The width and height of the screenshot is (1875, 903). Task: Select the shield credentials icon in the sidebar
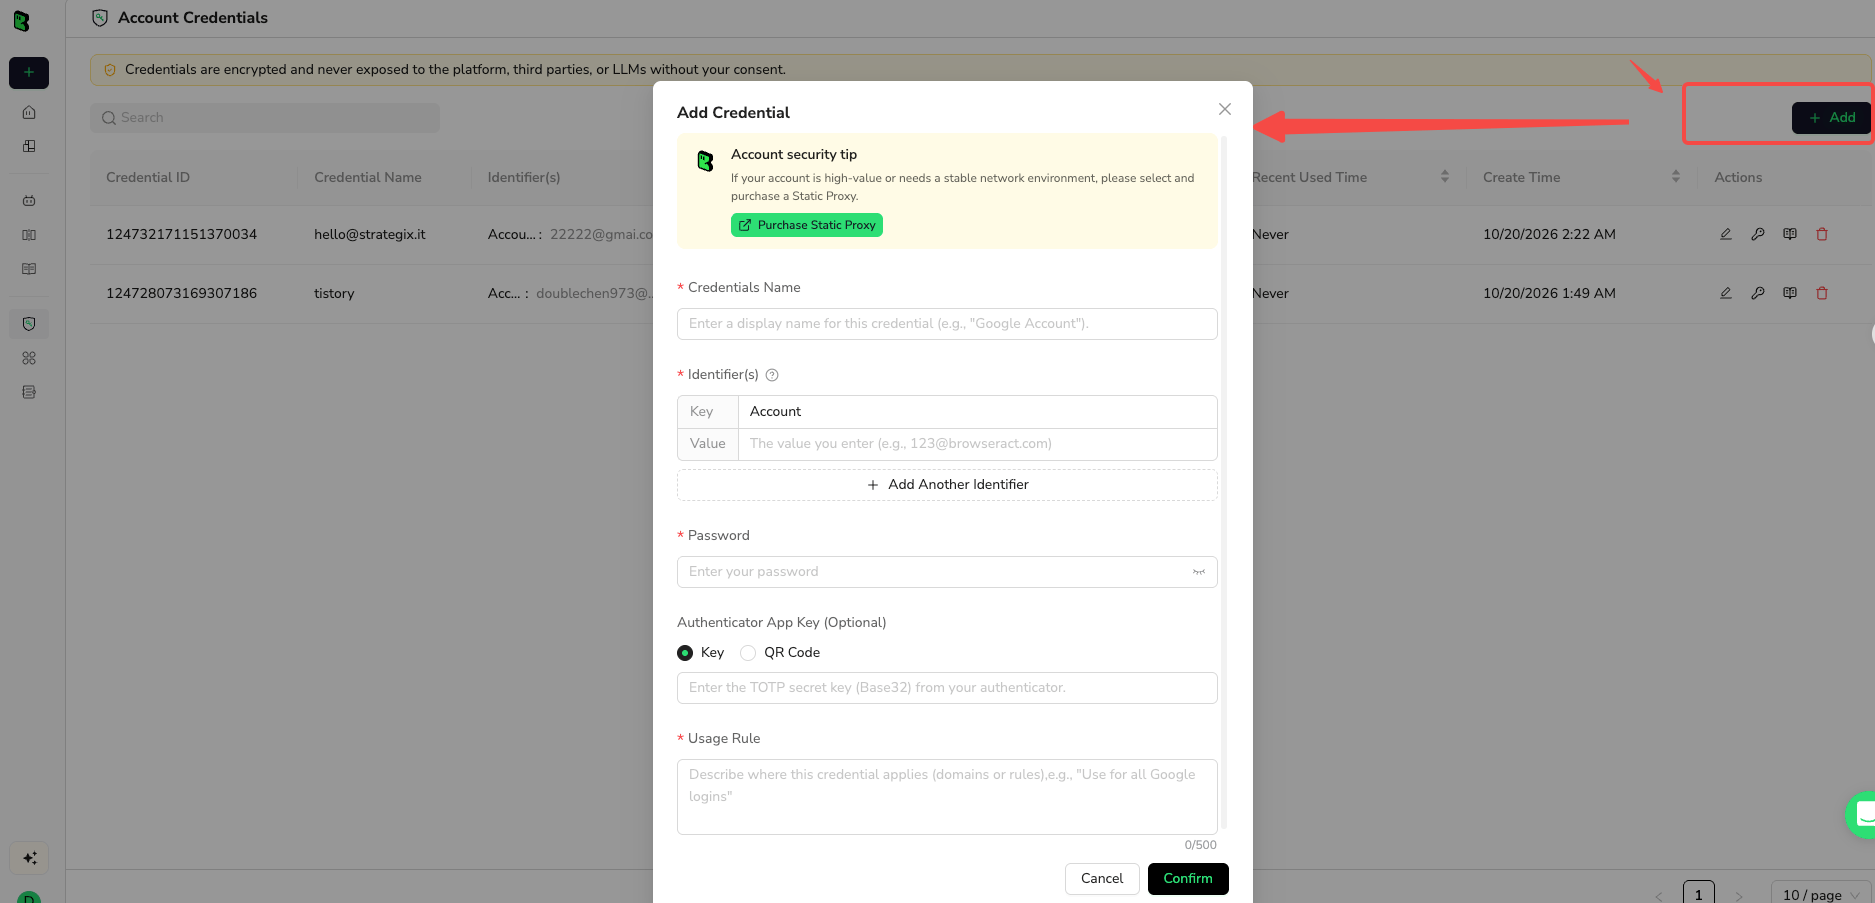pos(29,324)
